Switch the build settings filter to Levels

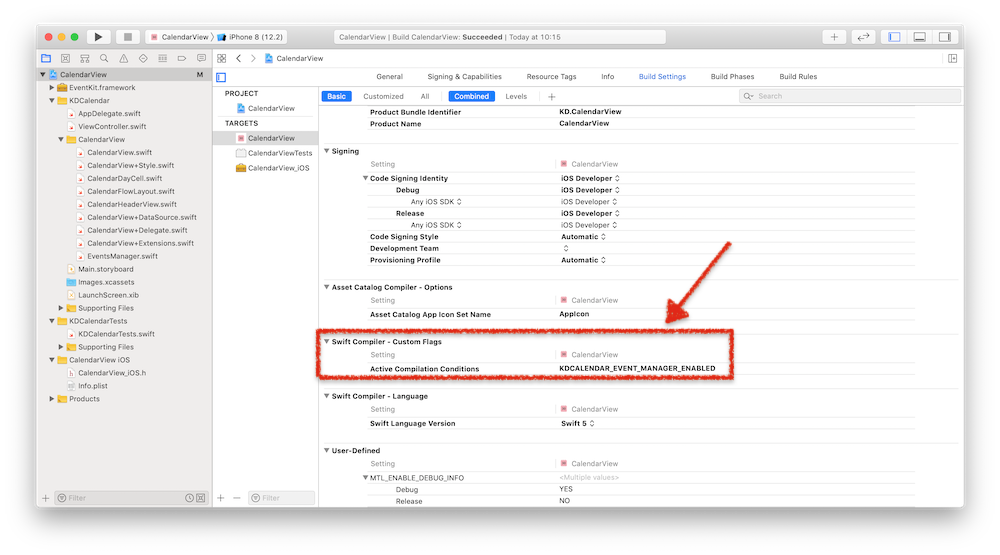click(x=516, y=97)
